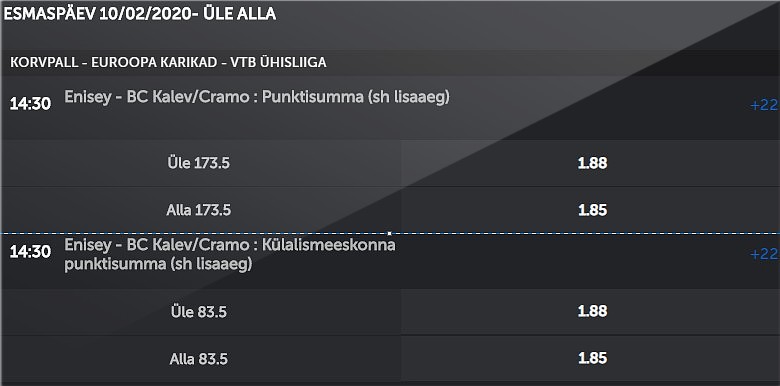Click the Alla 173.5 outcome label
Screen dimensions: 780x386
(198, 210)
